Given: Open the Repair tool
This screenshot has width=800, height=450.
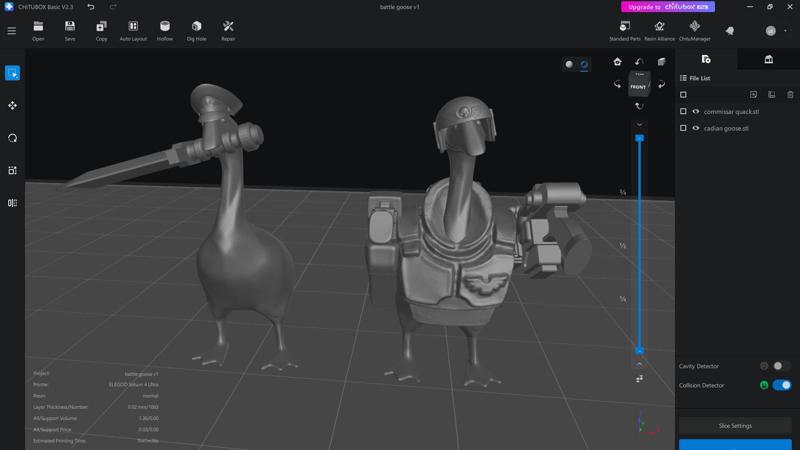Looking at the screenshot, I should (x=228, y=31).
